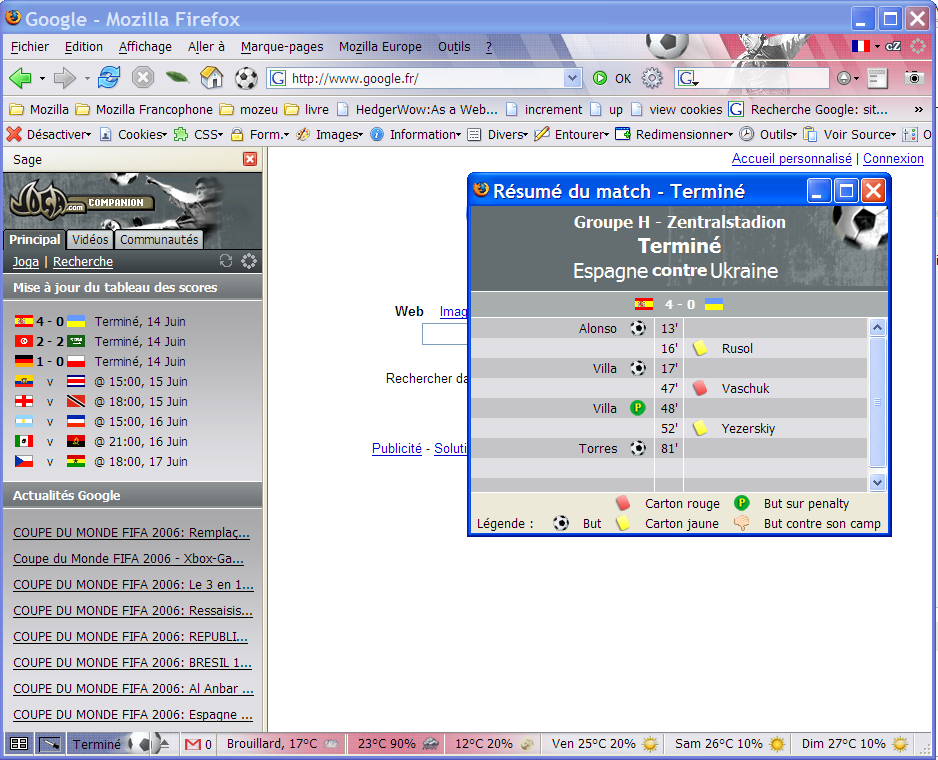Click the camera icon in the toolbar
This screenshot has width=938, height=760.
[x=914, y=78]
